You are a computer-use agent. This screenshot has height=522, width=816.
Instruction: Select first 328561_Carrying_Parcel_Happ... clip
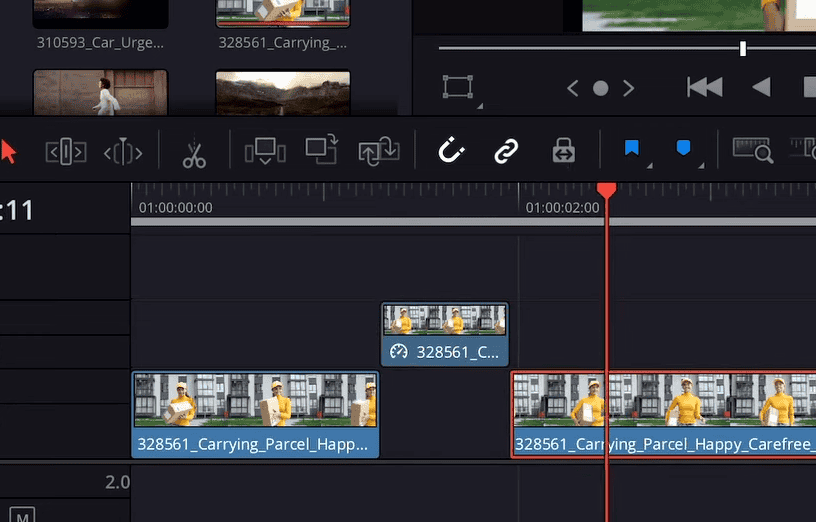click(255, 414)
